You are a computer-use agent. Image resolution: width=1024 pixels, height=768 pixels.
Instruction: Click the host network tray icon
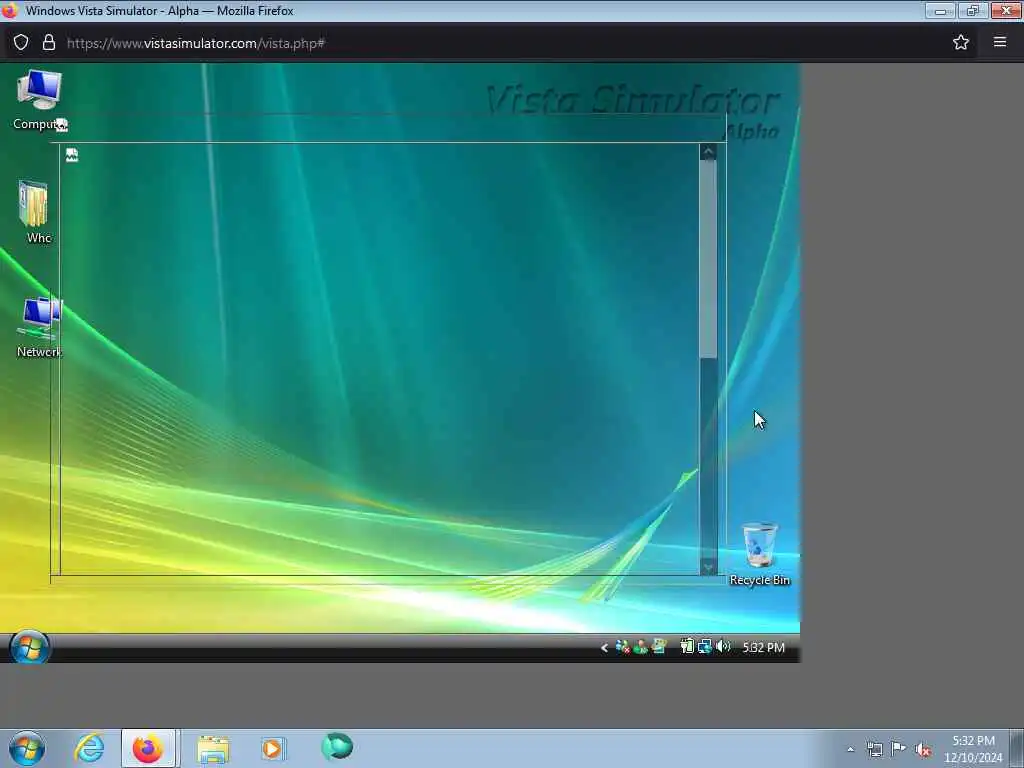874,749
